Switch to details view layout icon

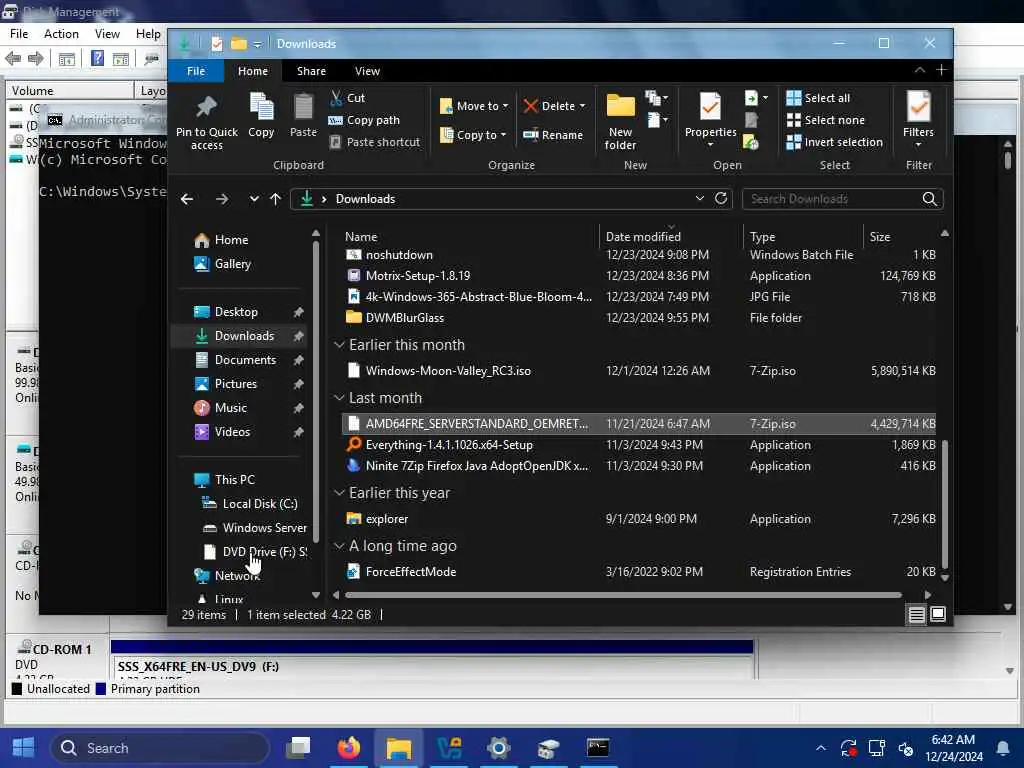pos(916,615)
